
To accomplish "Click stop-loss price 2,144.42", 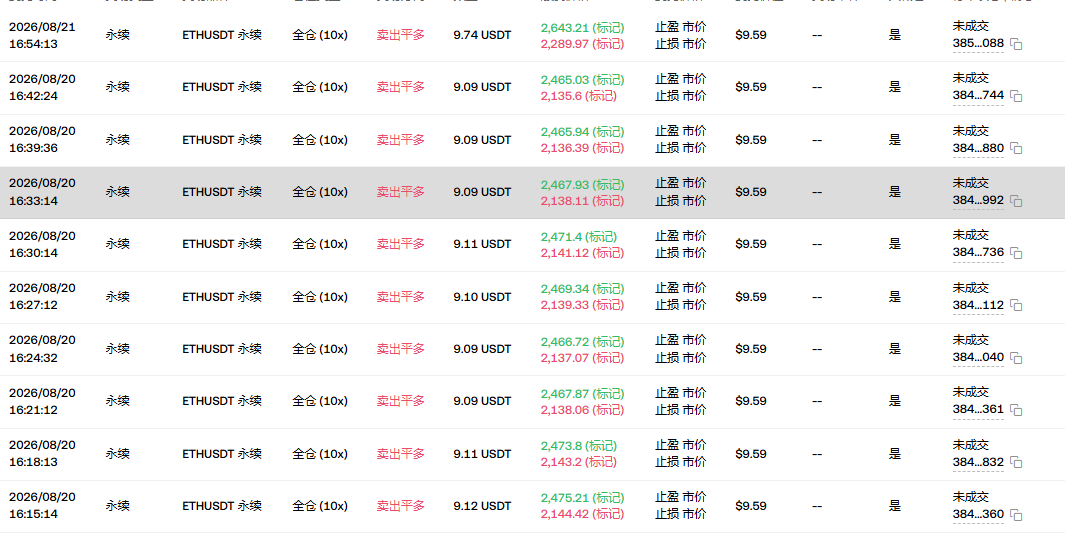I will coord(582,514).
